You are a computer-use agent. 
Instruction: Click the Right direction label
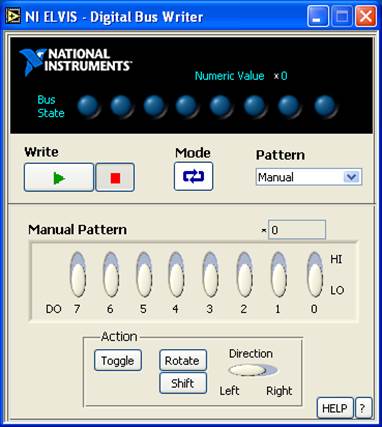pos(279,390)
